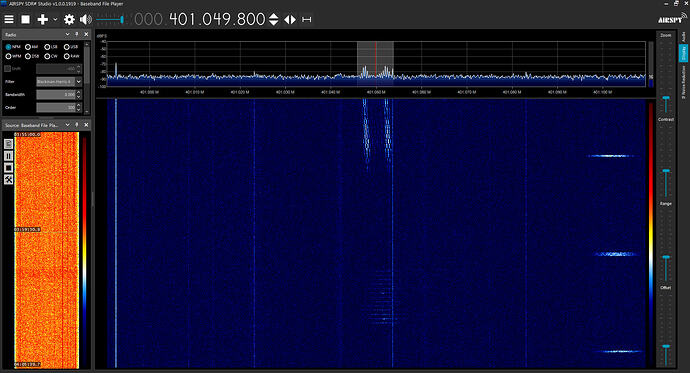
Task: Click the AIRSPY logo
Action: click(672, 19)
